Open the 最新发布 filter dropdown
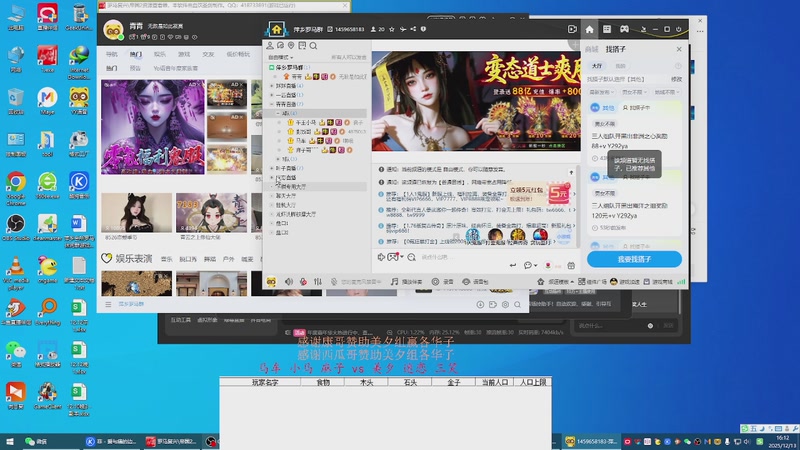Viewport: 800px width, 450px height. pyautogui.click(x=602, y=92)
